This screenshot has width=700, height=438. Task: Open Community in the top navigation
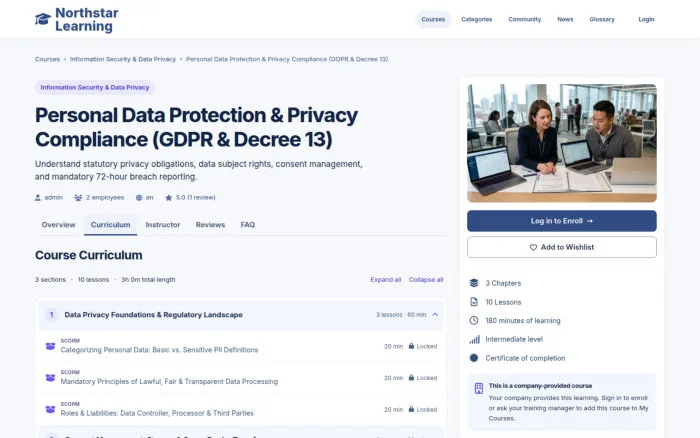[x=525, y=20]
